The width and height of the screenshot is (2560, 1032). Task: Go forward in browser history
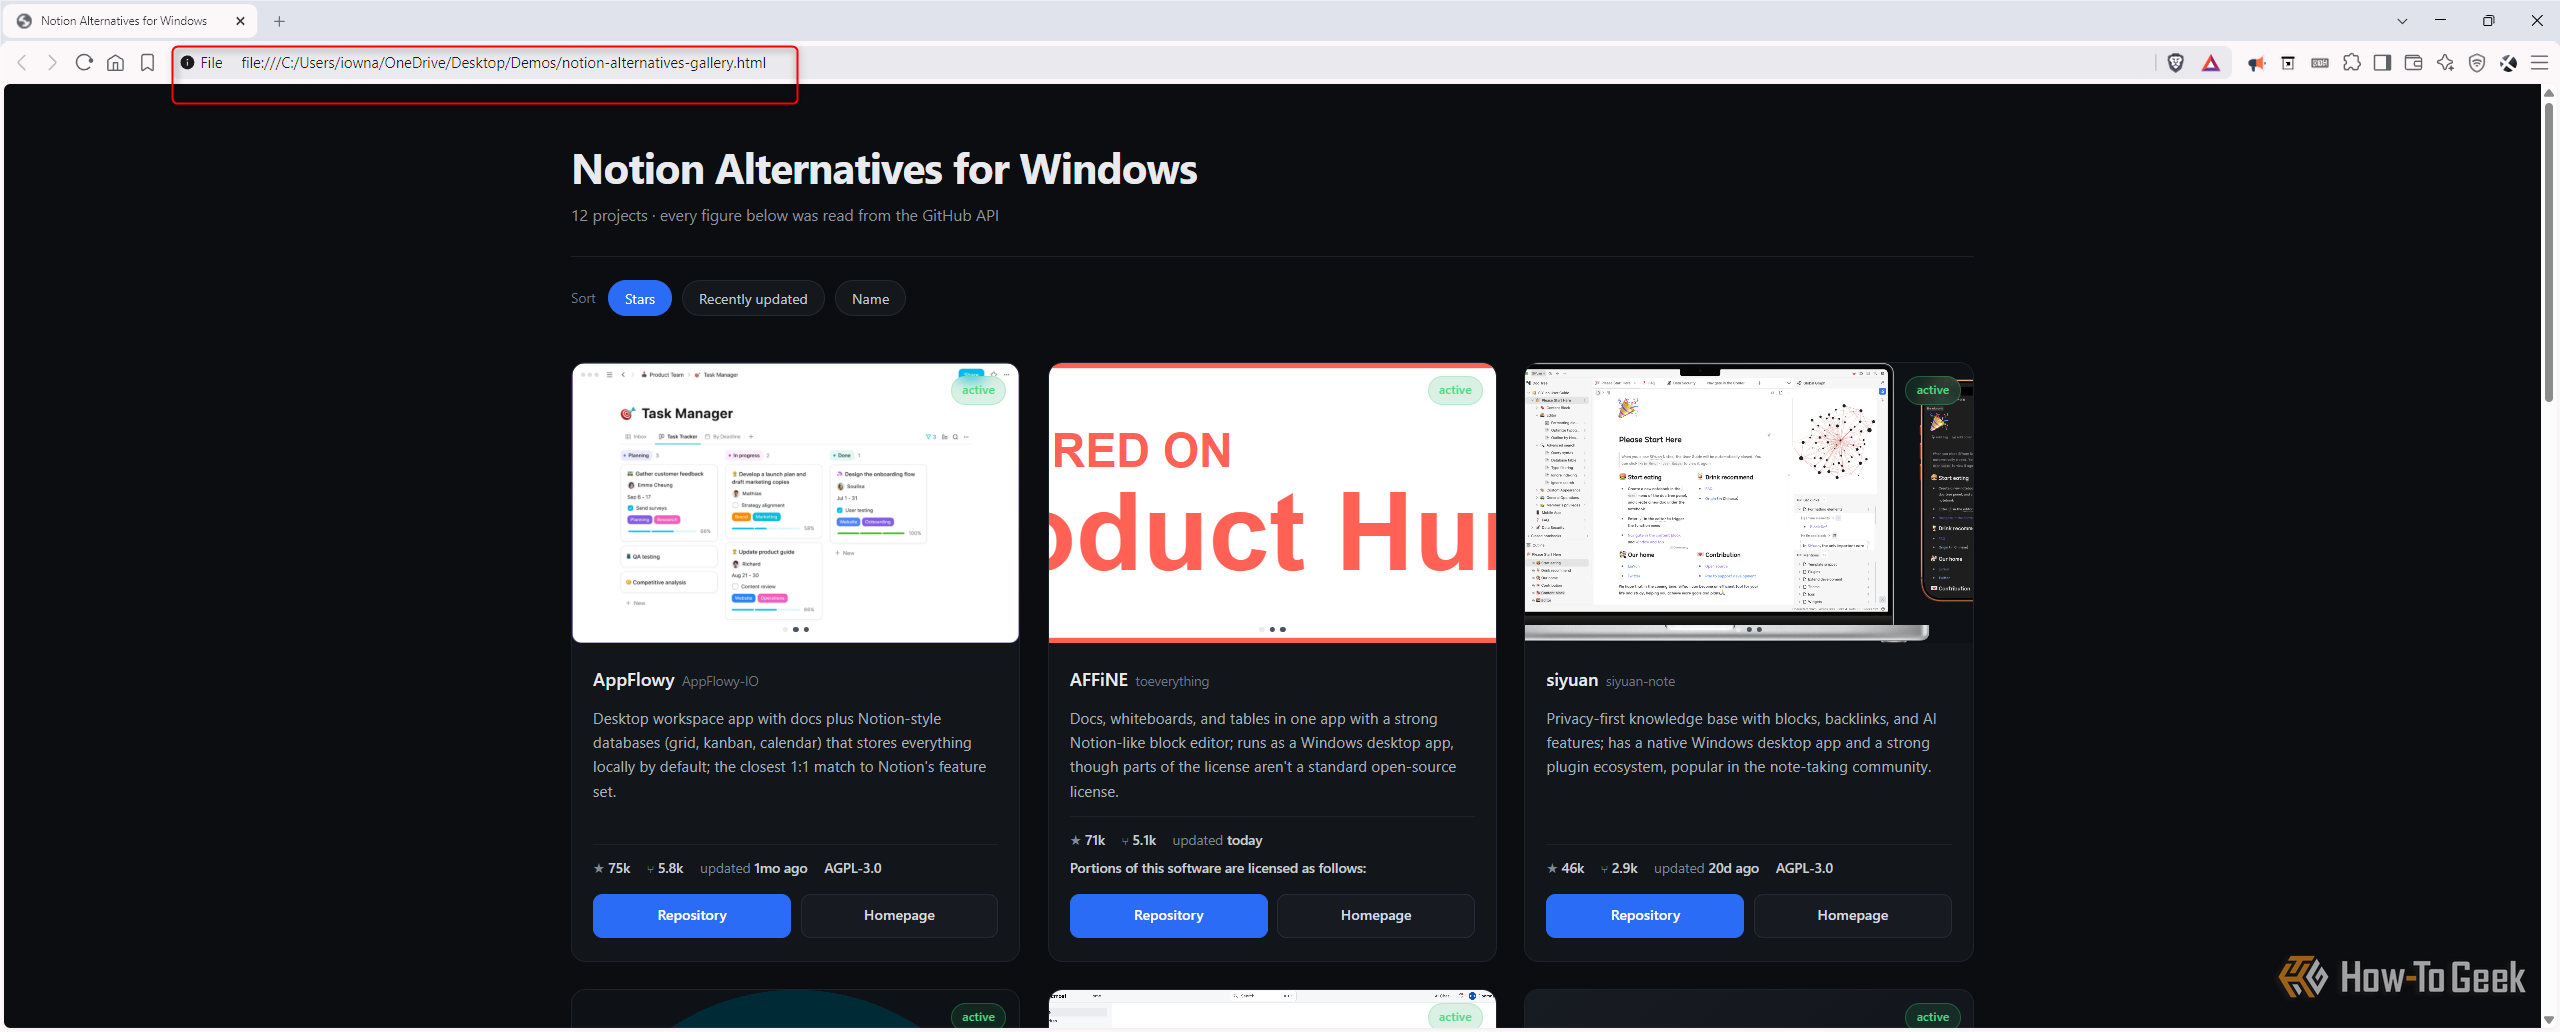click(52, 63)
